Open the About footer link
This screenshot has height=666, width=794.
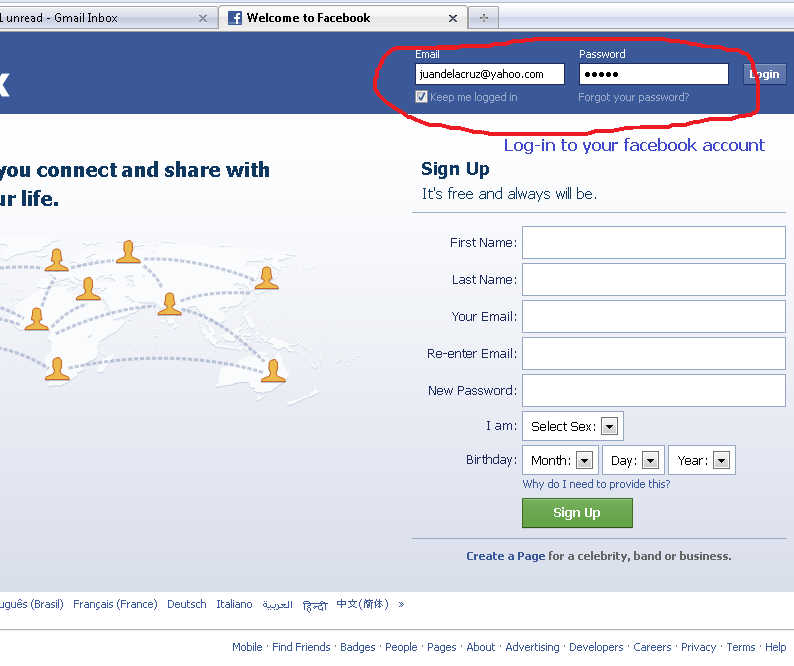(x=481, y=647)
